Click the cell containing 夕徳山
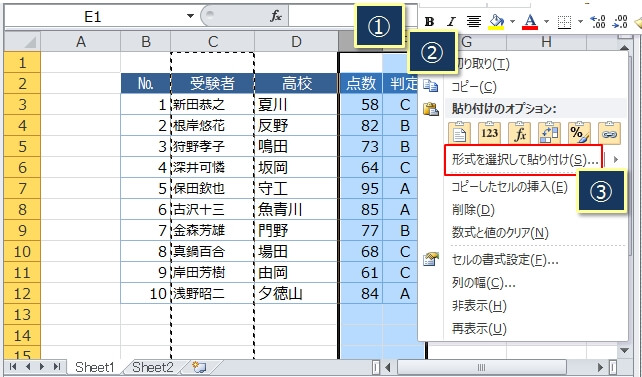This screenshot has width=642, height=377. (x=296, y=293)
